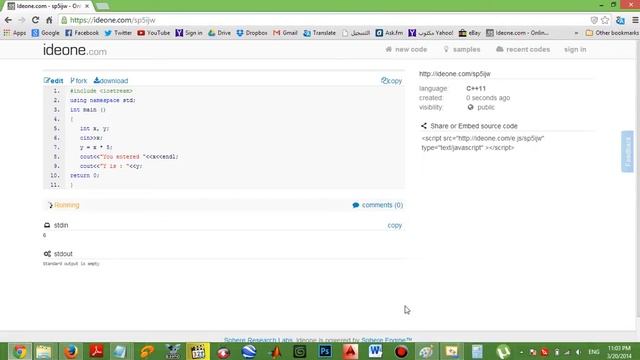Expand the hidden bookmarks overflow chevron
This screenshot has height=360, width=640.
coord(576,33)
